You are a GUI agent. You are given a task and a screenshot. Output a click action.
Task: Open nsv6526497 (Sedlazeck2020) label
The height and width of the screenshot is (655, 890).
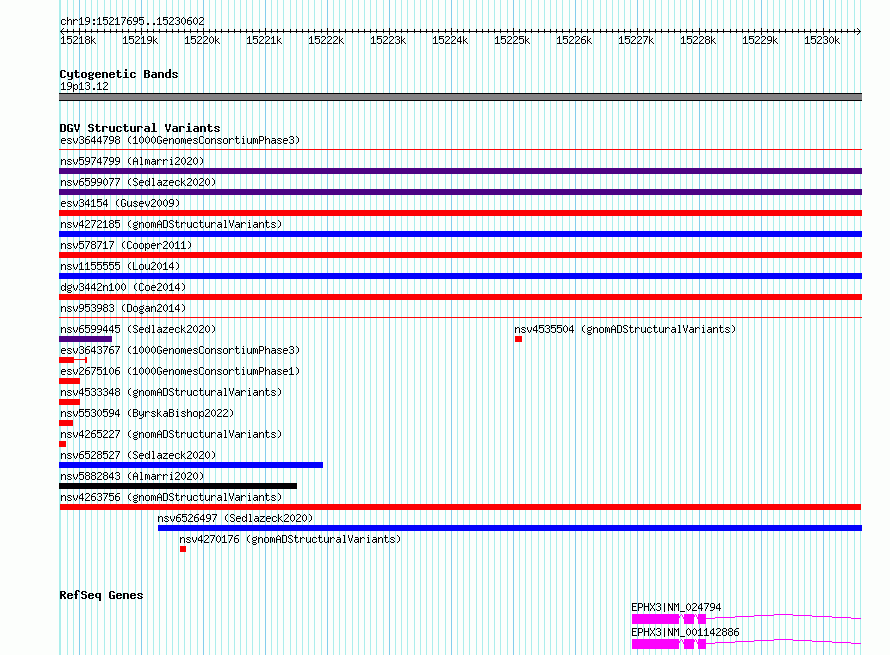pyautogui.click(x=235, y=518)
